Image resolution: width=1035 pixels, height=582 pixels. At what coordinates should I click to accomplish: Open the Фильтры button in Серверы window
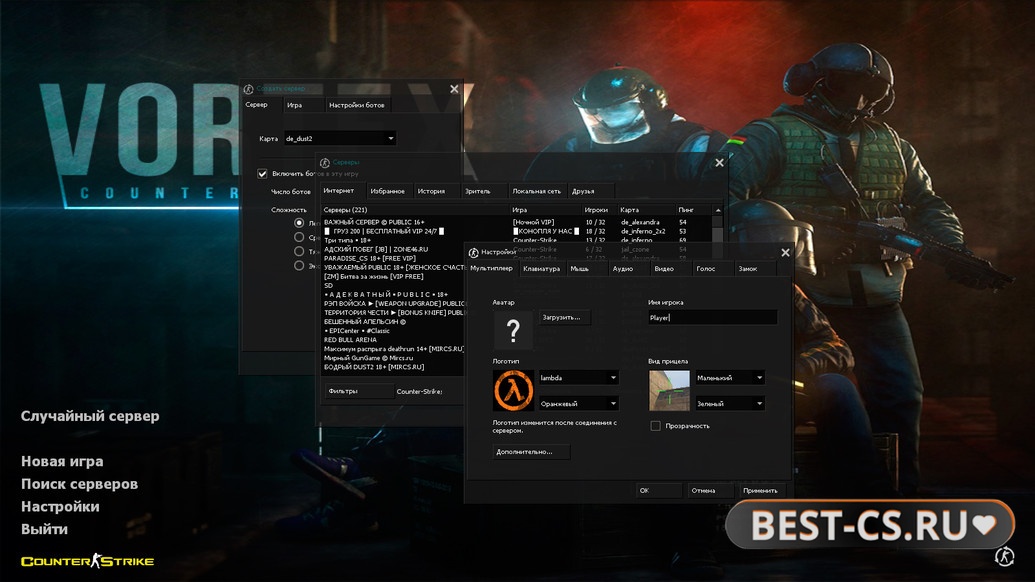(x=359, y=391)
